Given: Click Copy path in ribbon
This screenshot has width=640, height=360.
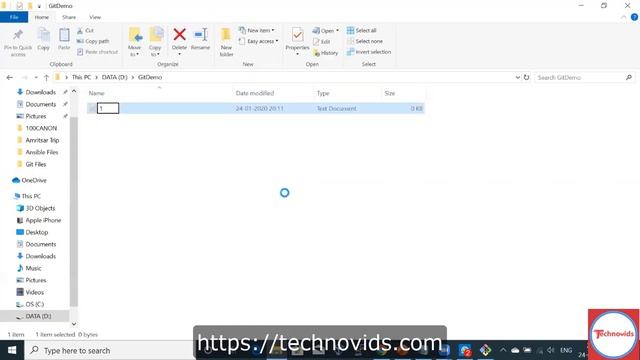Looking at the screenshot, I should (93, 41).
